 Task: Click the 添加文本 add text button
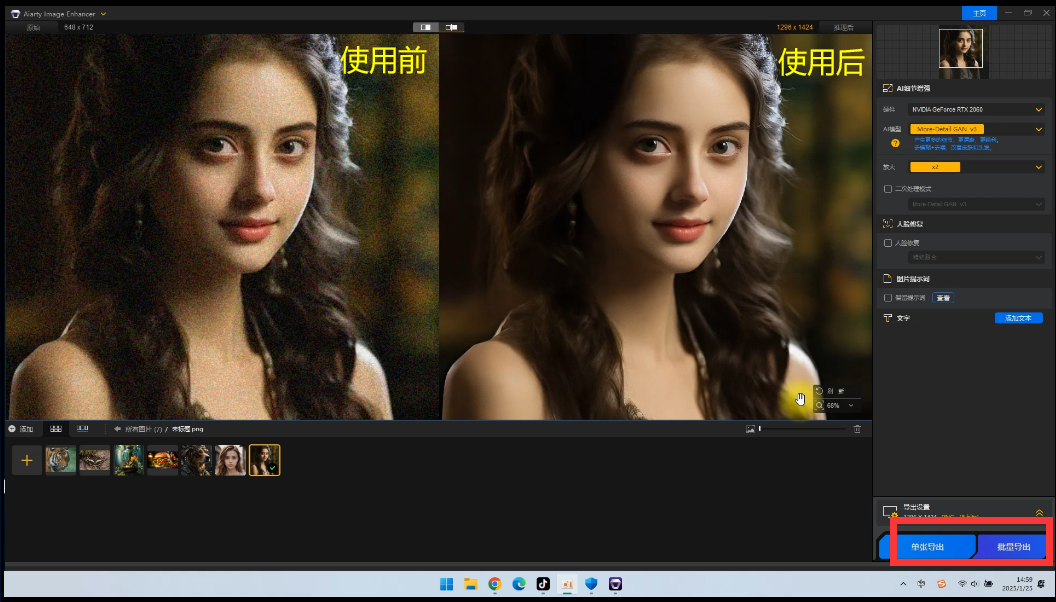click(1019, 318)
